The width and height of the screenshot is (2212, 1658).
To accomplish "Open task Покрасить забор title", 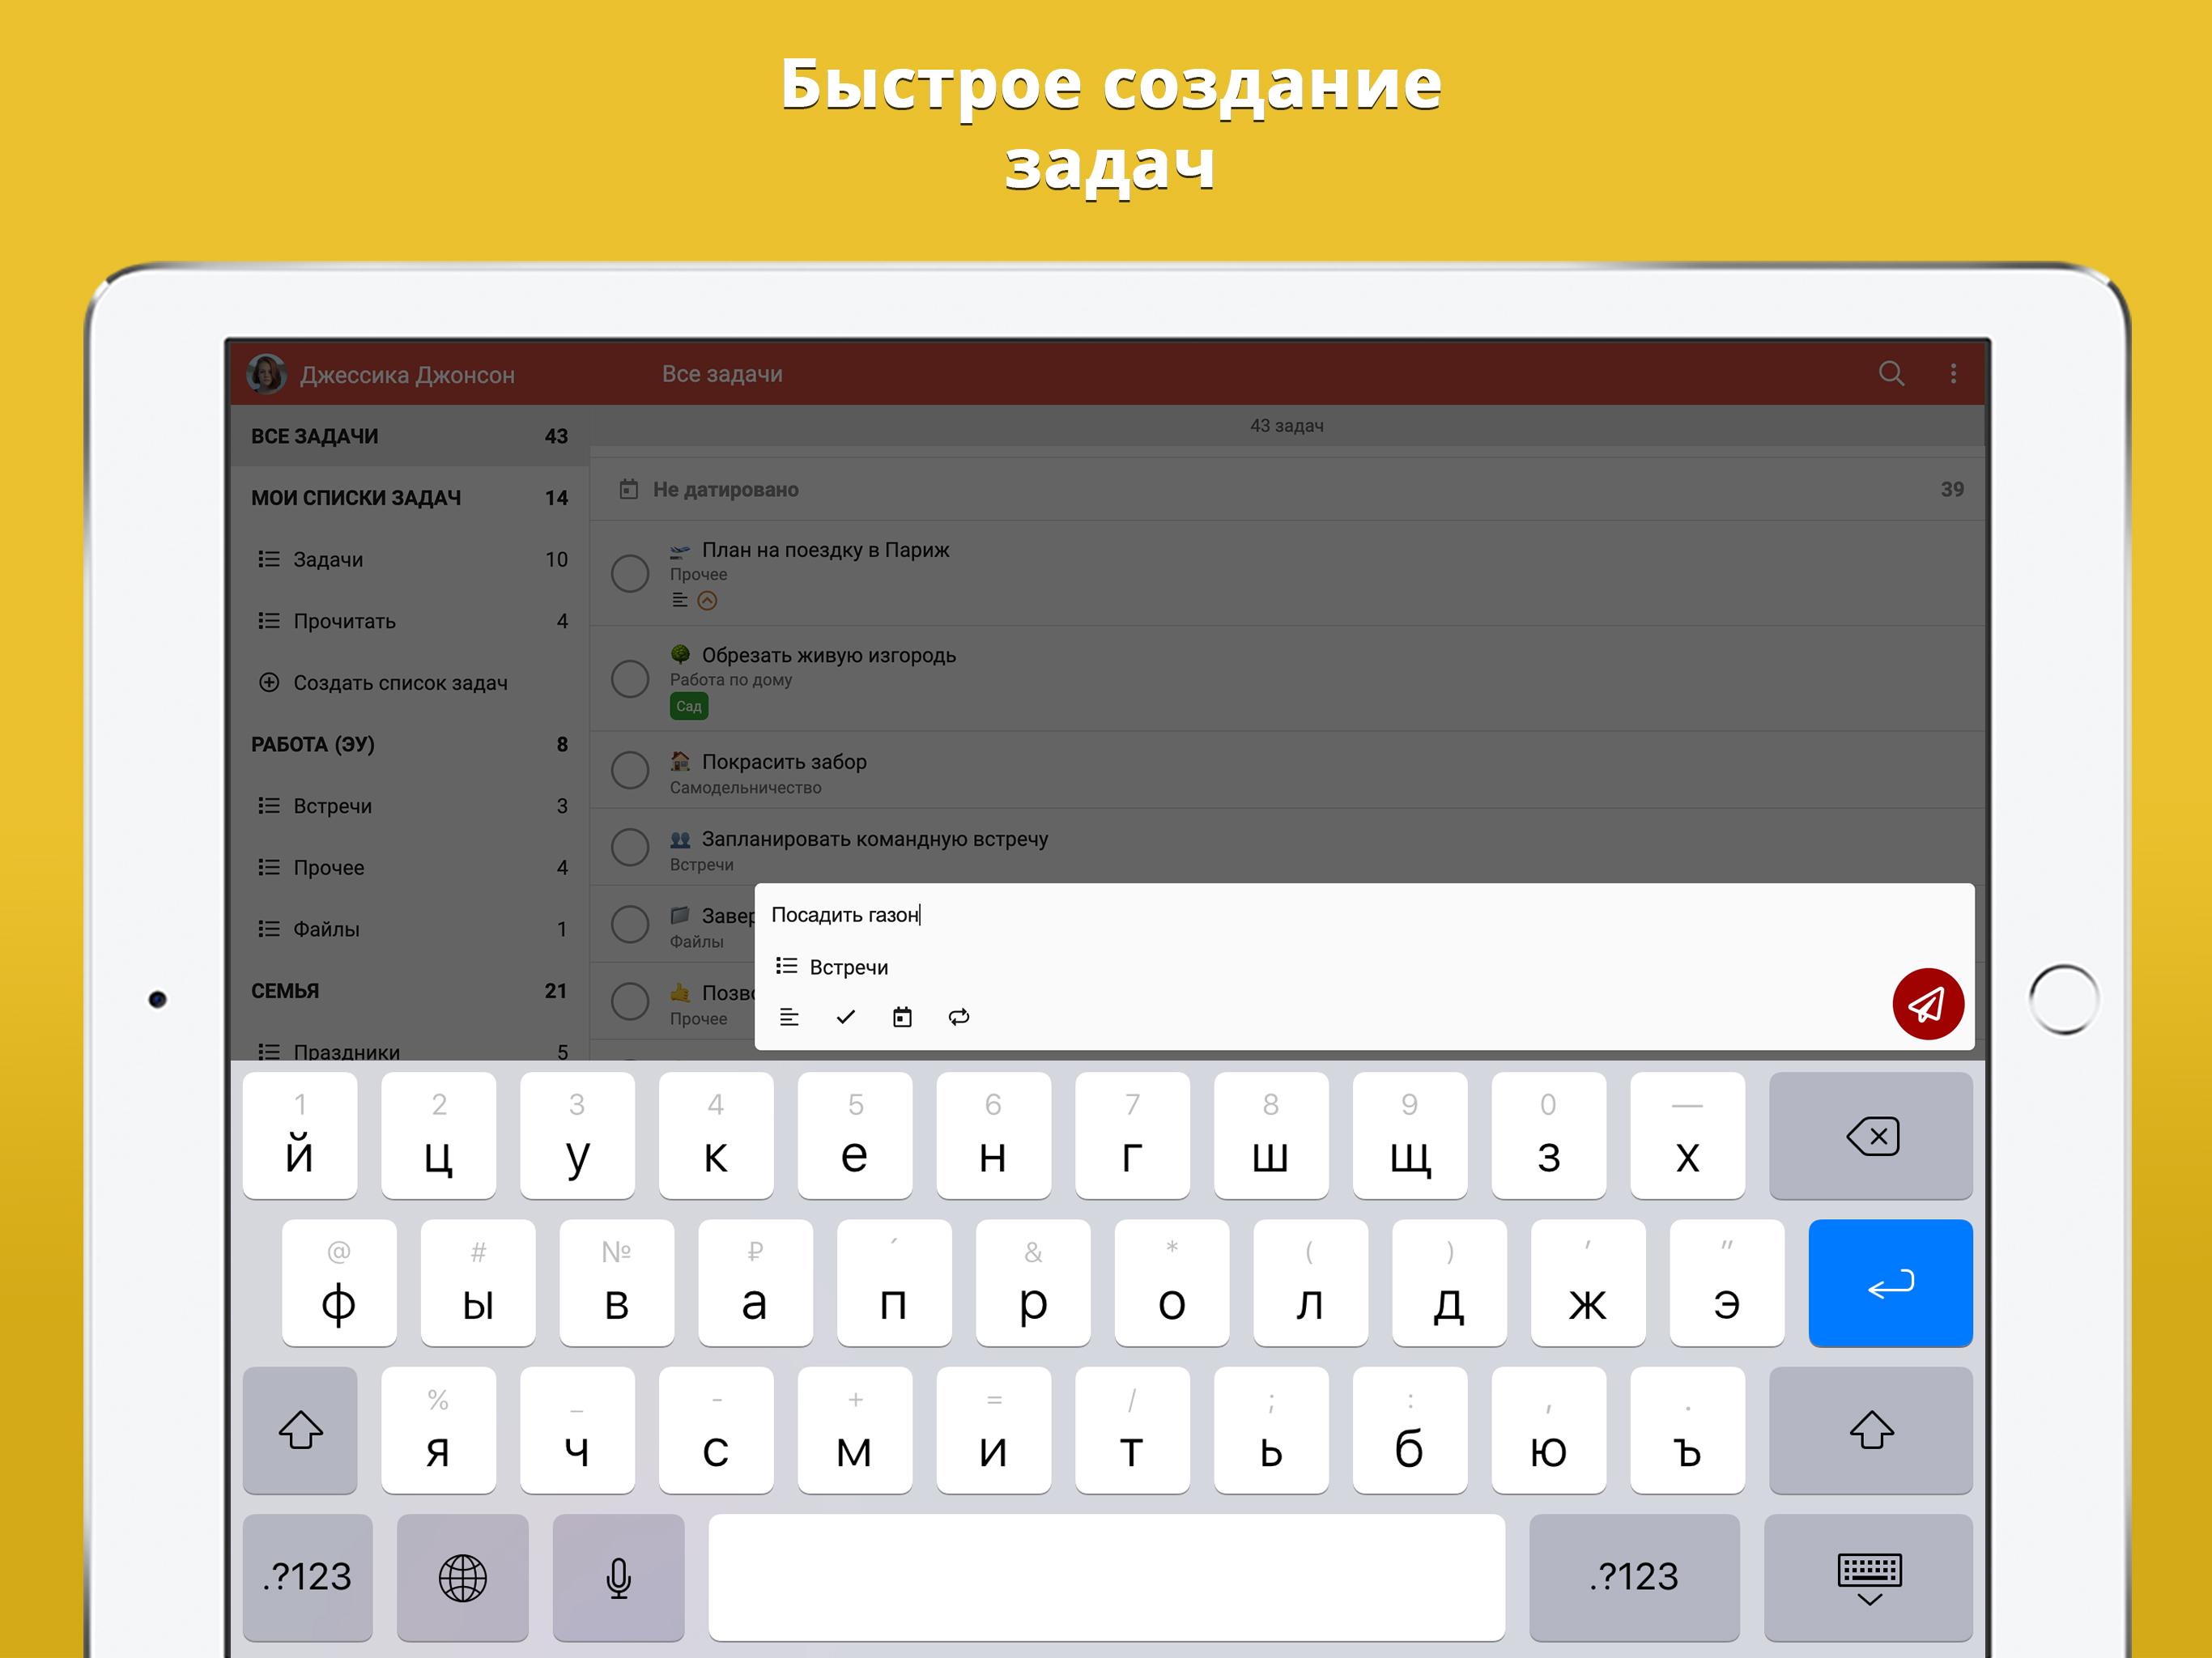I will (784, 762).
